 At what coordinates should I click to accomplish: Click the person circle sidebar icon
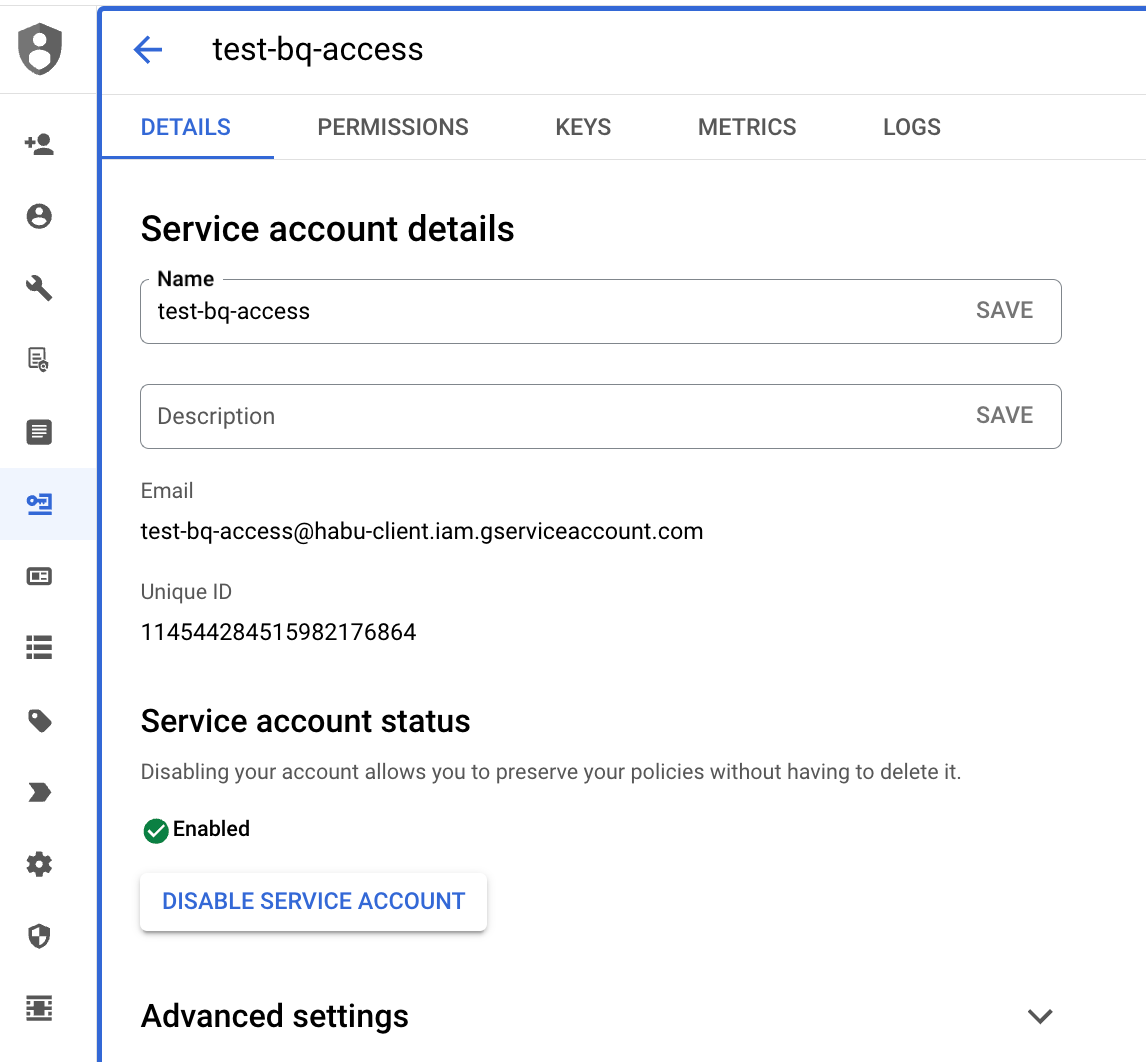39,217
